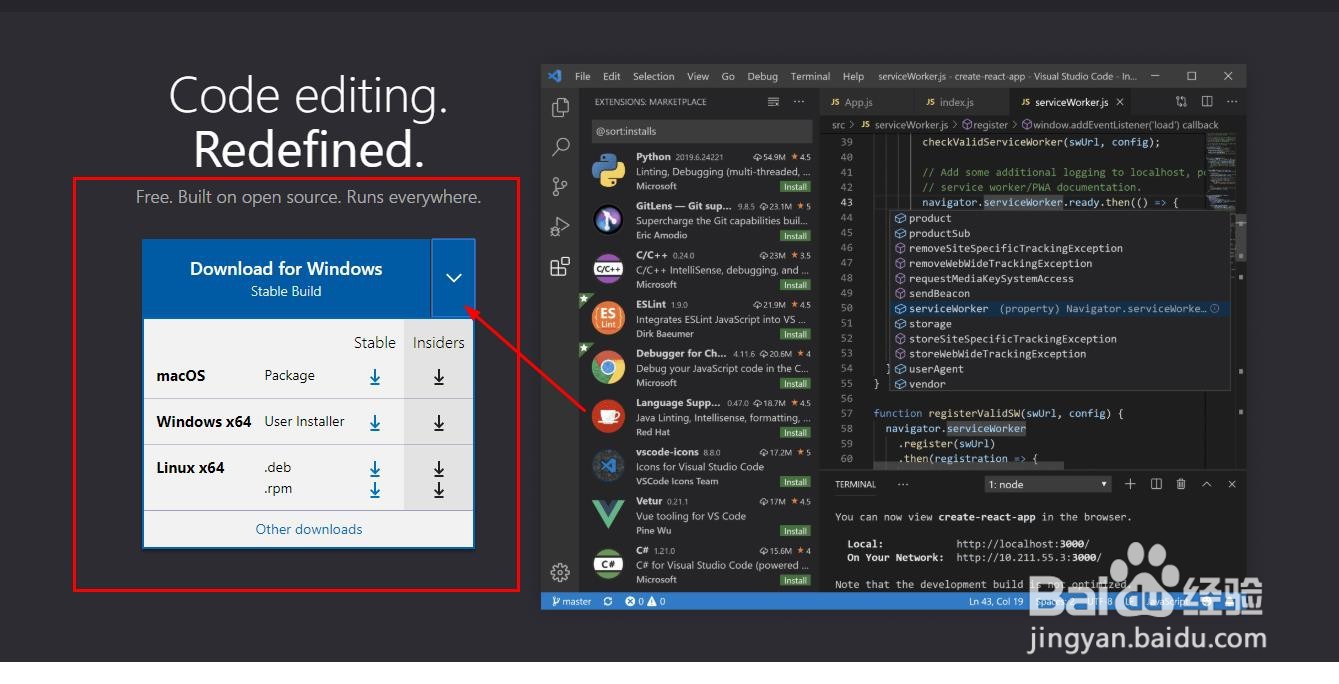Viewport: 1339px width, 684px height.
Task: Open the Extensions panel more actions menu
Action: click(x=799, y=102)
